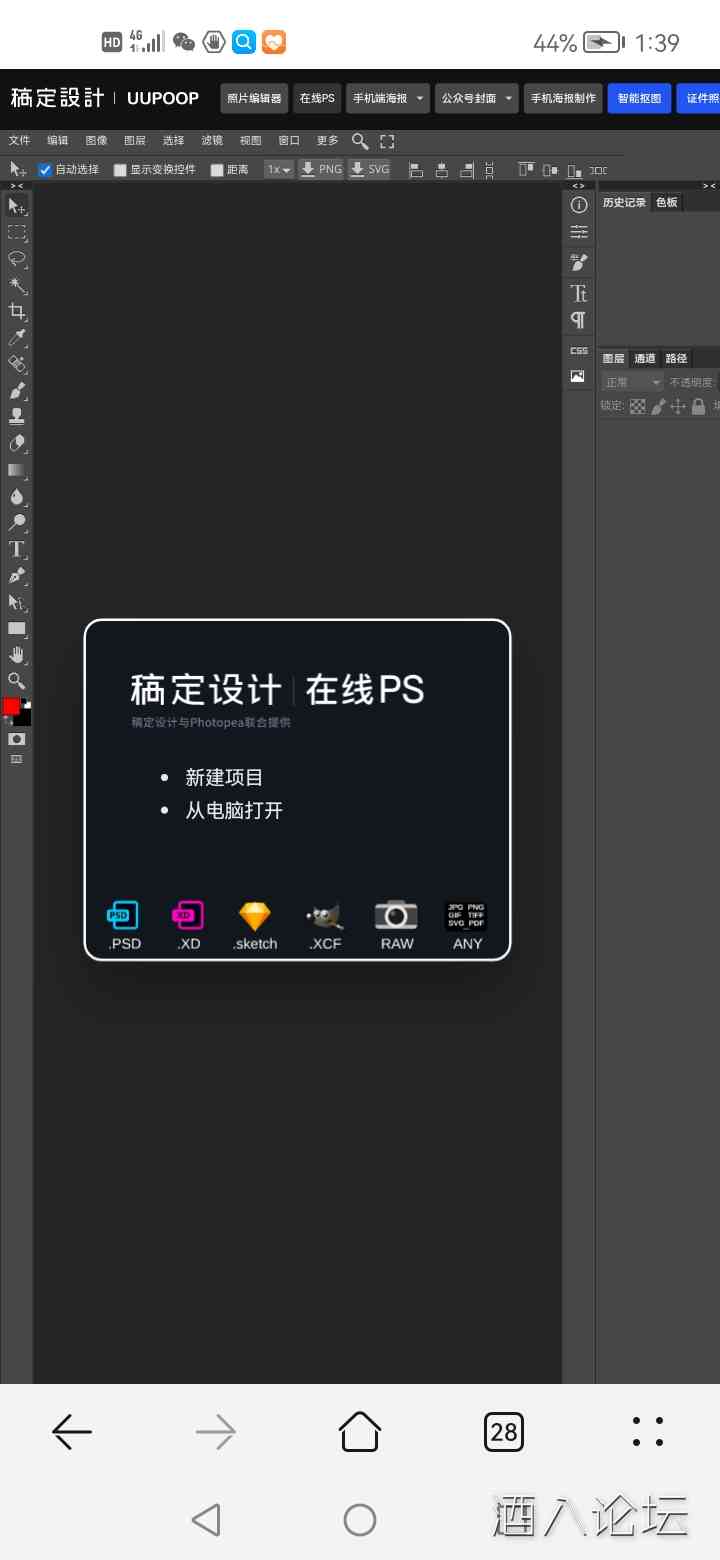
Task: Collapse the left toolbar via top arrows
Action: 16,186
